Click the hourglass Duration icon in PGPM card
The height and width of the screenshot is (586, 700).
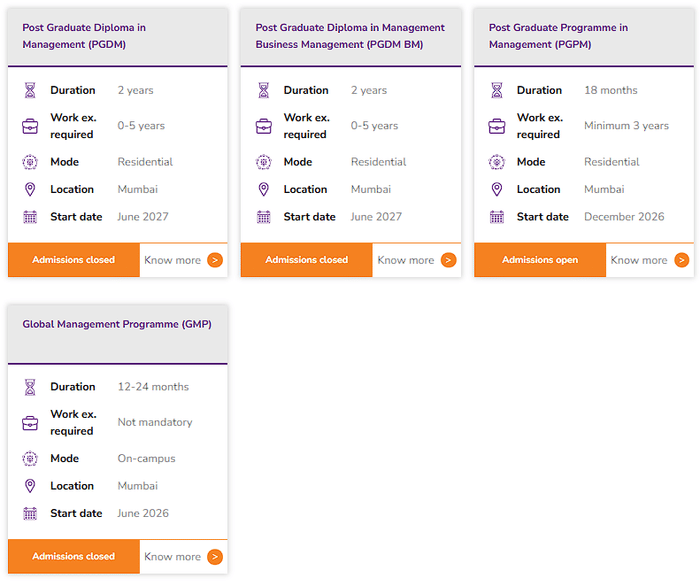tap(496, 90)
